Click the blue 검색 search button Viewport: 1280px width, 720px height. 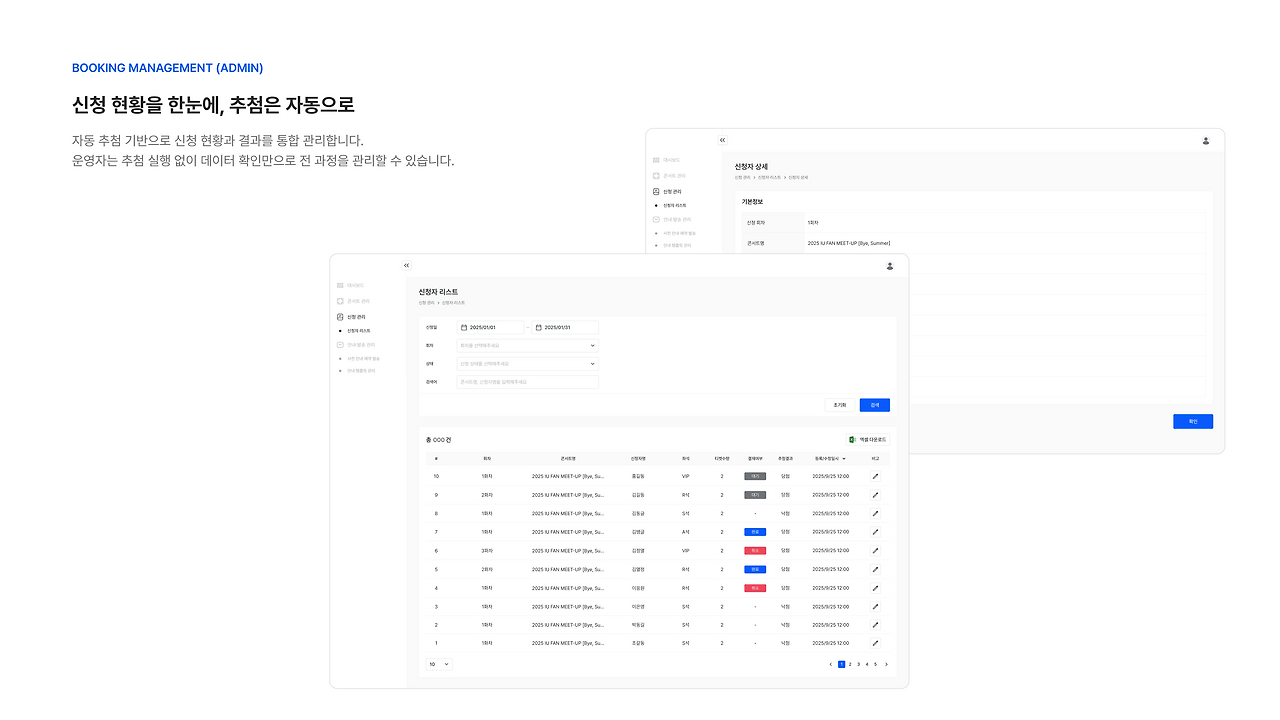(875, 405)
